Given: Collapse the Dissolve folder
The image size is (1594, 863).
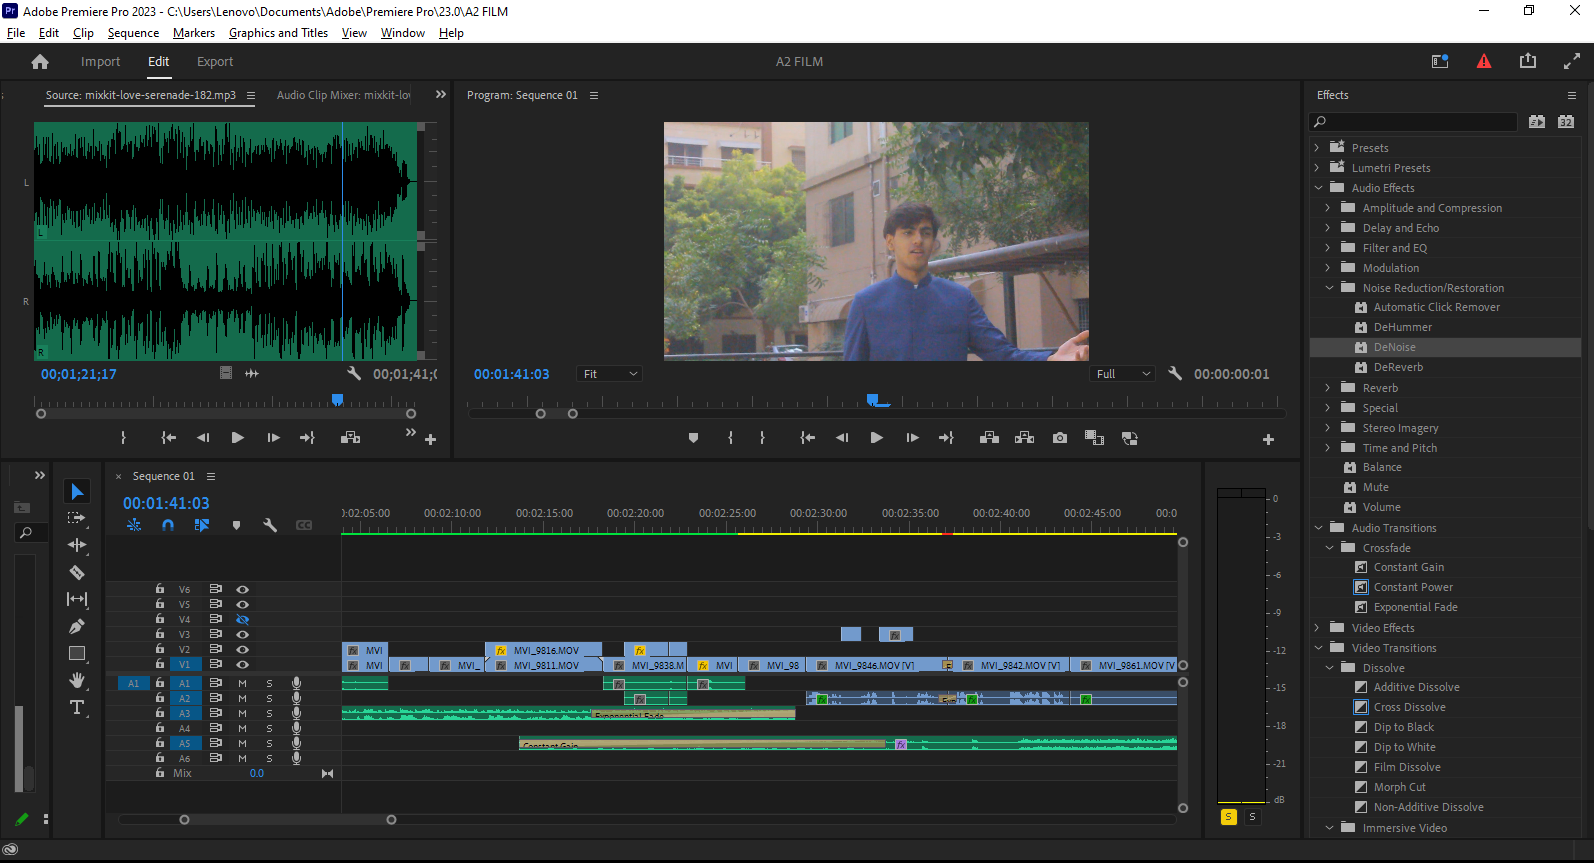Looking at the screenshot, I should [1329, 668].
